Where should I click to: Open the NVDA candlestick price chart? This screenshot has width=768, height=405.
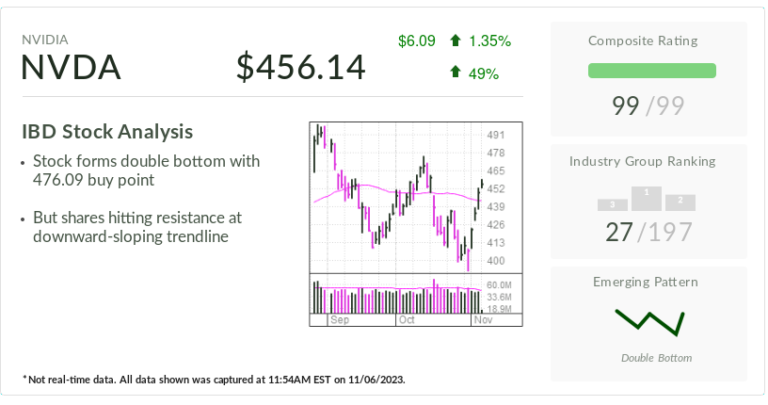[x=397, y=196]
